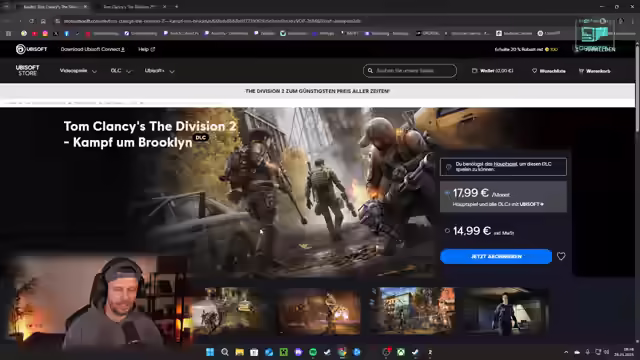Expand the Ubisoft+ dropdown menu

160,71
